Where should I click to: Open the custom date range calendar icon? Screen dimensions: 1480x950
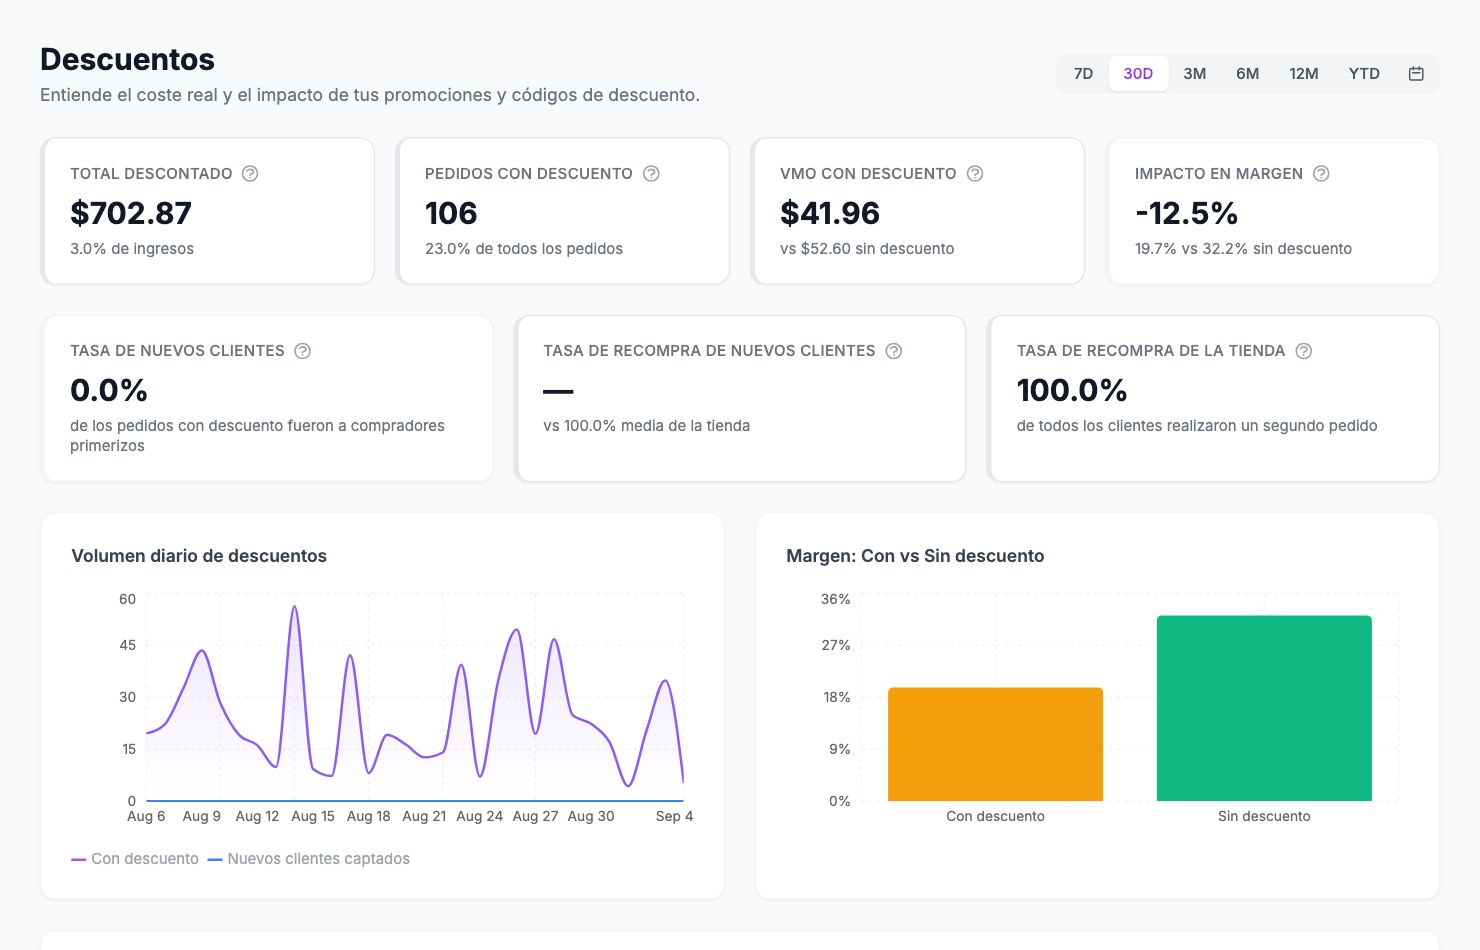click(x=1416, y=73)
